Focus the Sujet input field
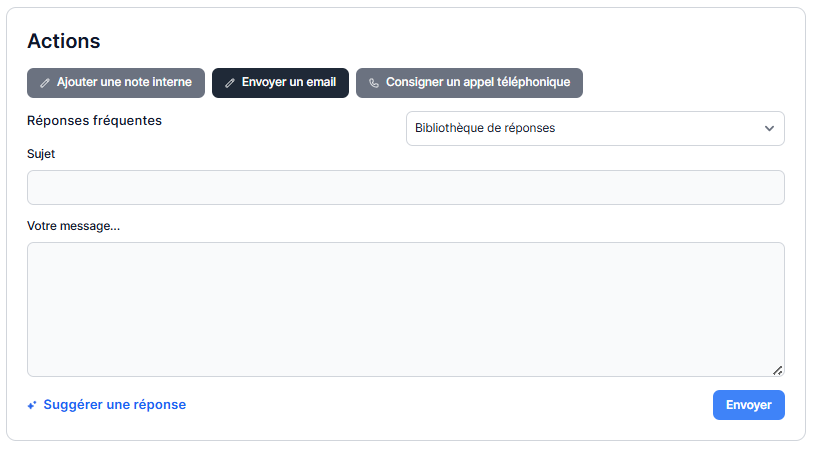This screenshot has height=449, width=814. point(405,188)
